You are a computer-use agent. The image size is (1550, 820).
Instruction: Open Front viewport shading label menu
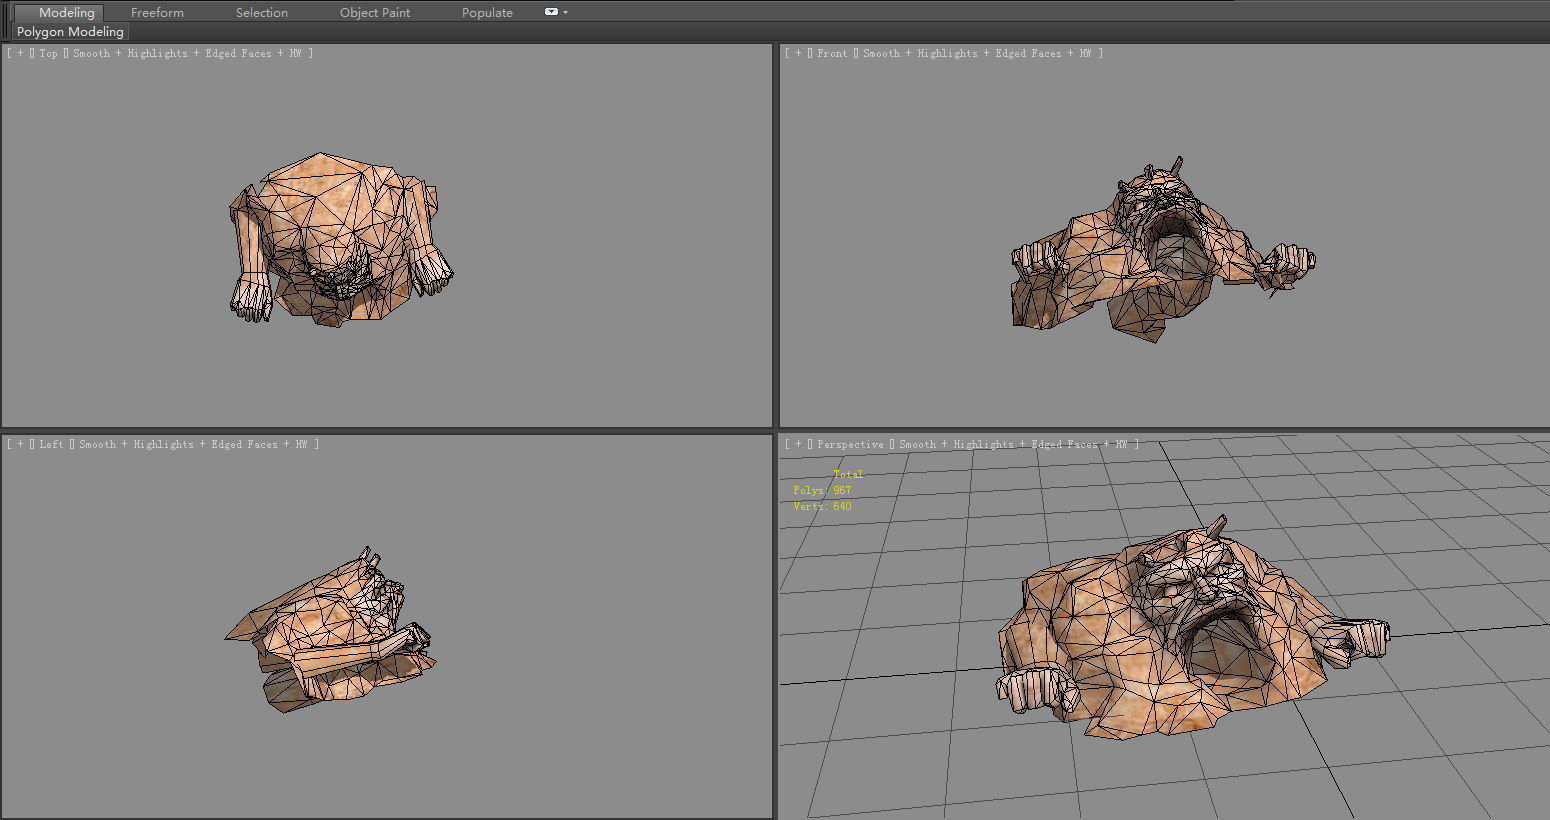coord(977,53)
